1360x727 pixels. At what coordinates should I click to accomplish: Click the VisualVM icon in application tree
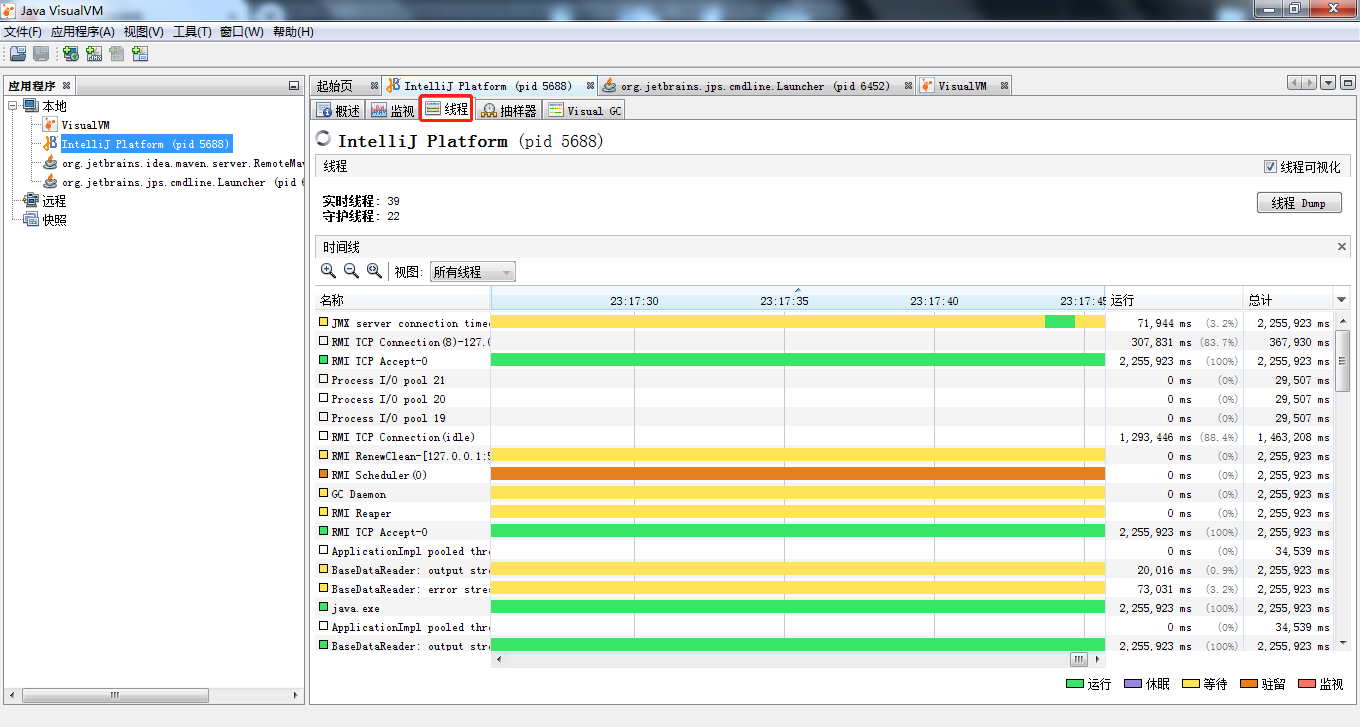click(x=50, y=125)
